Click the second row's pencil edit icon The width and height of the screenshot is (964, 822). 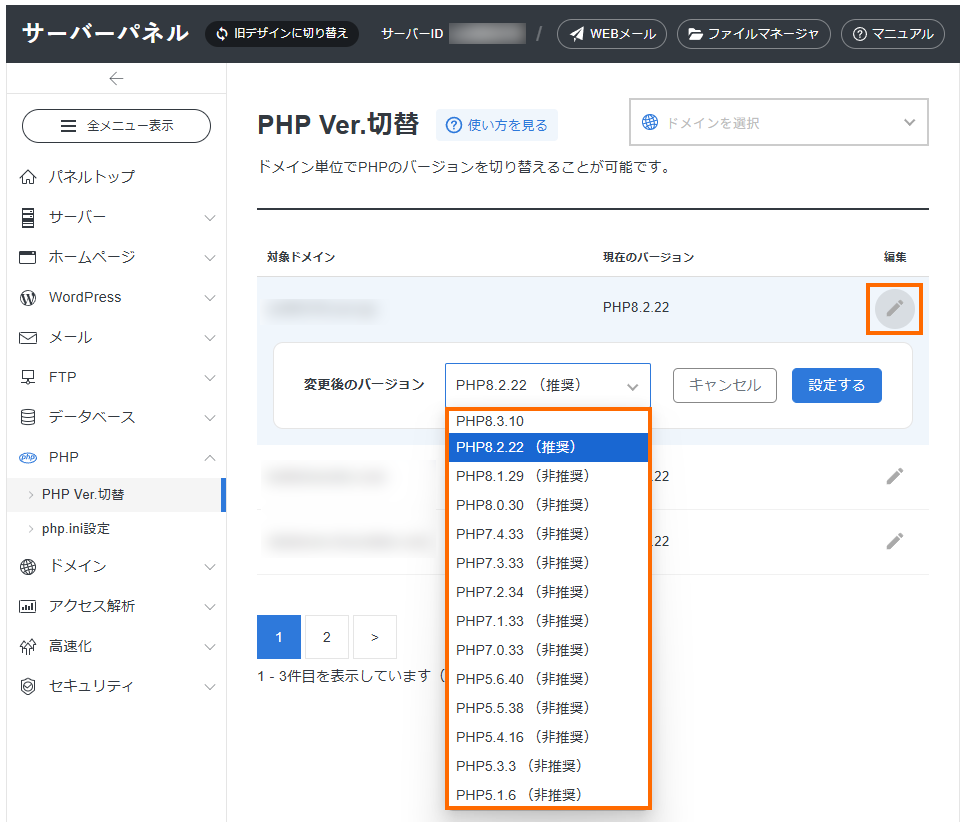point(895,476)
